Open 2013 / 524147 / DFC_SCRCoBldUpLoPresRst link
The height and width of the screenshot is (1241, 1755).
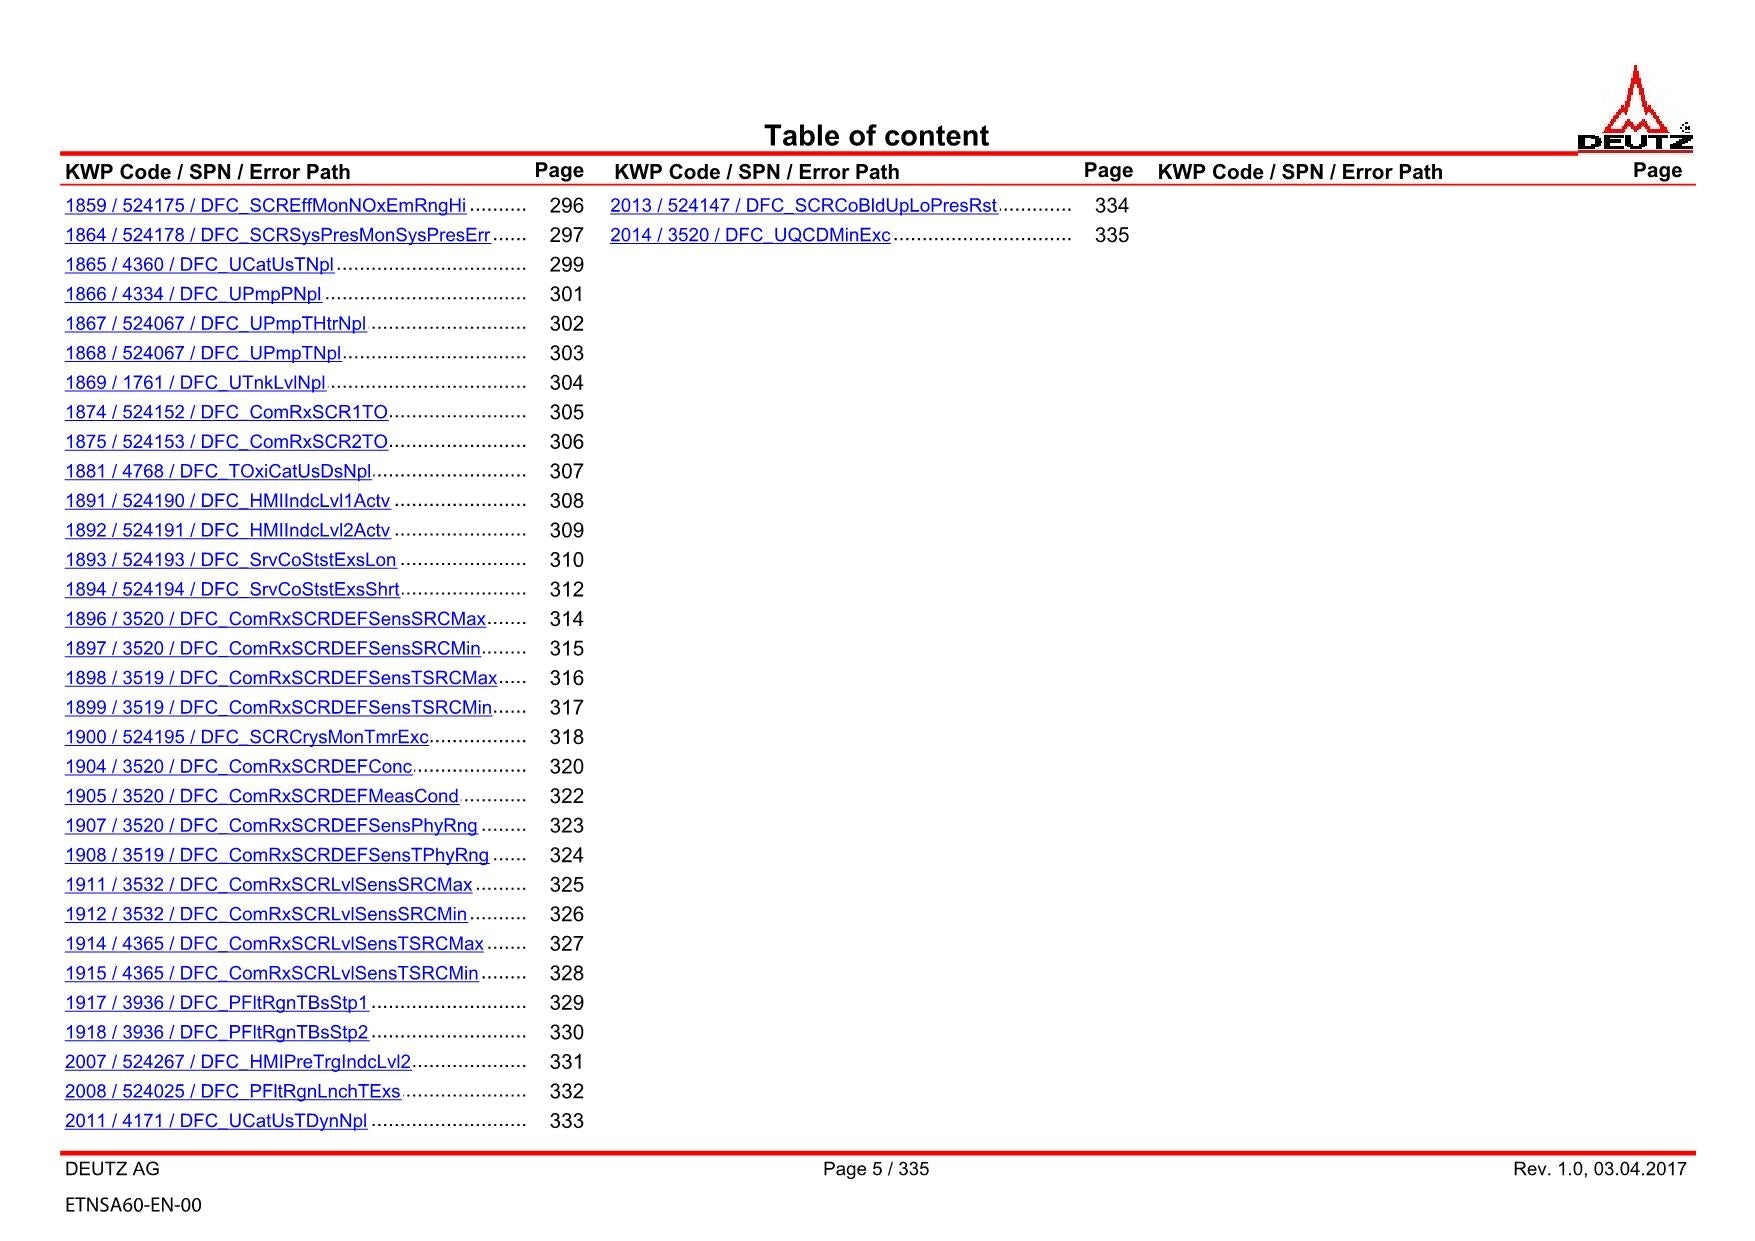(803, 206)
